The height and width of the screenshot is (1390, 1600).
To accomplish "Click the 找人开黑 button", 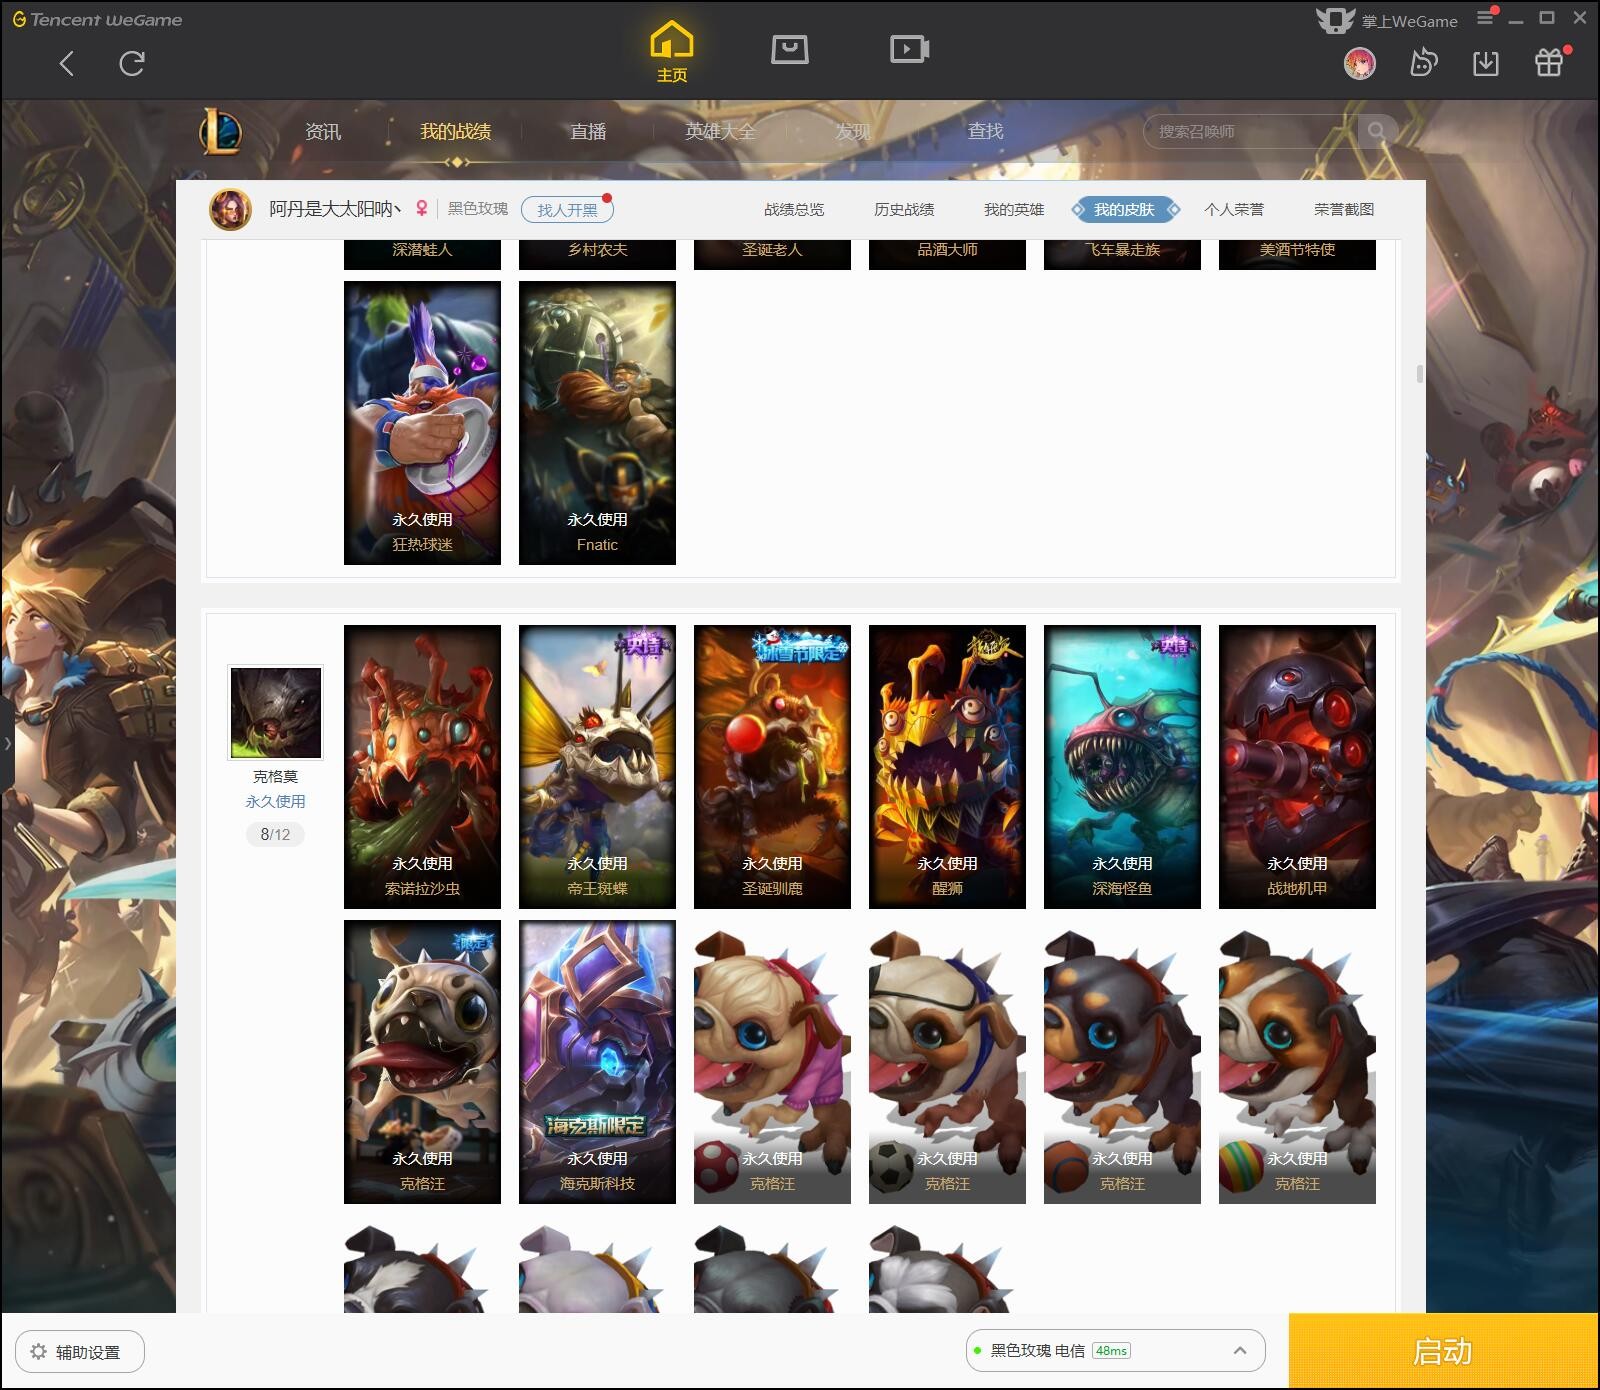I will click(x=567, y=209).
